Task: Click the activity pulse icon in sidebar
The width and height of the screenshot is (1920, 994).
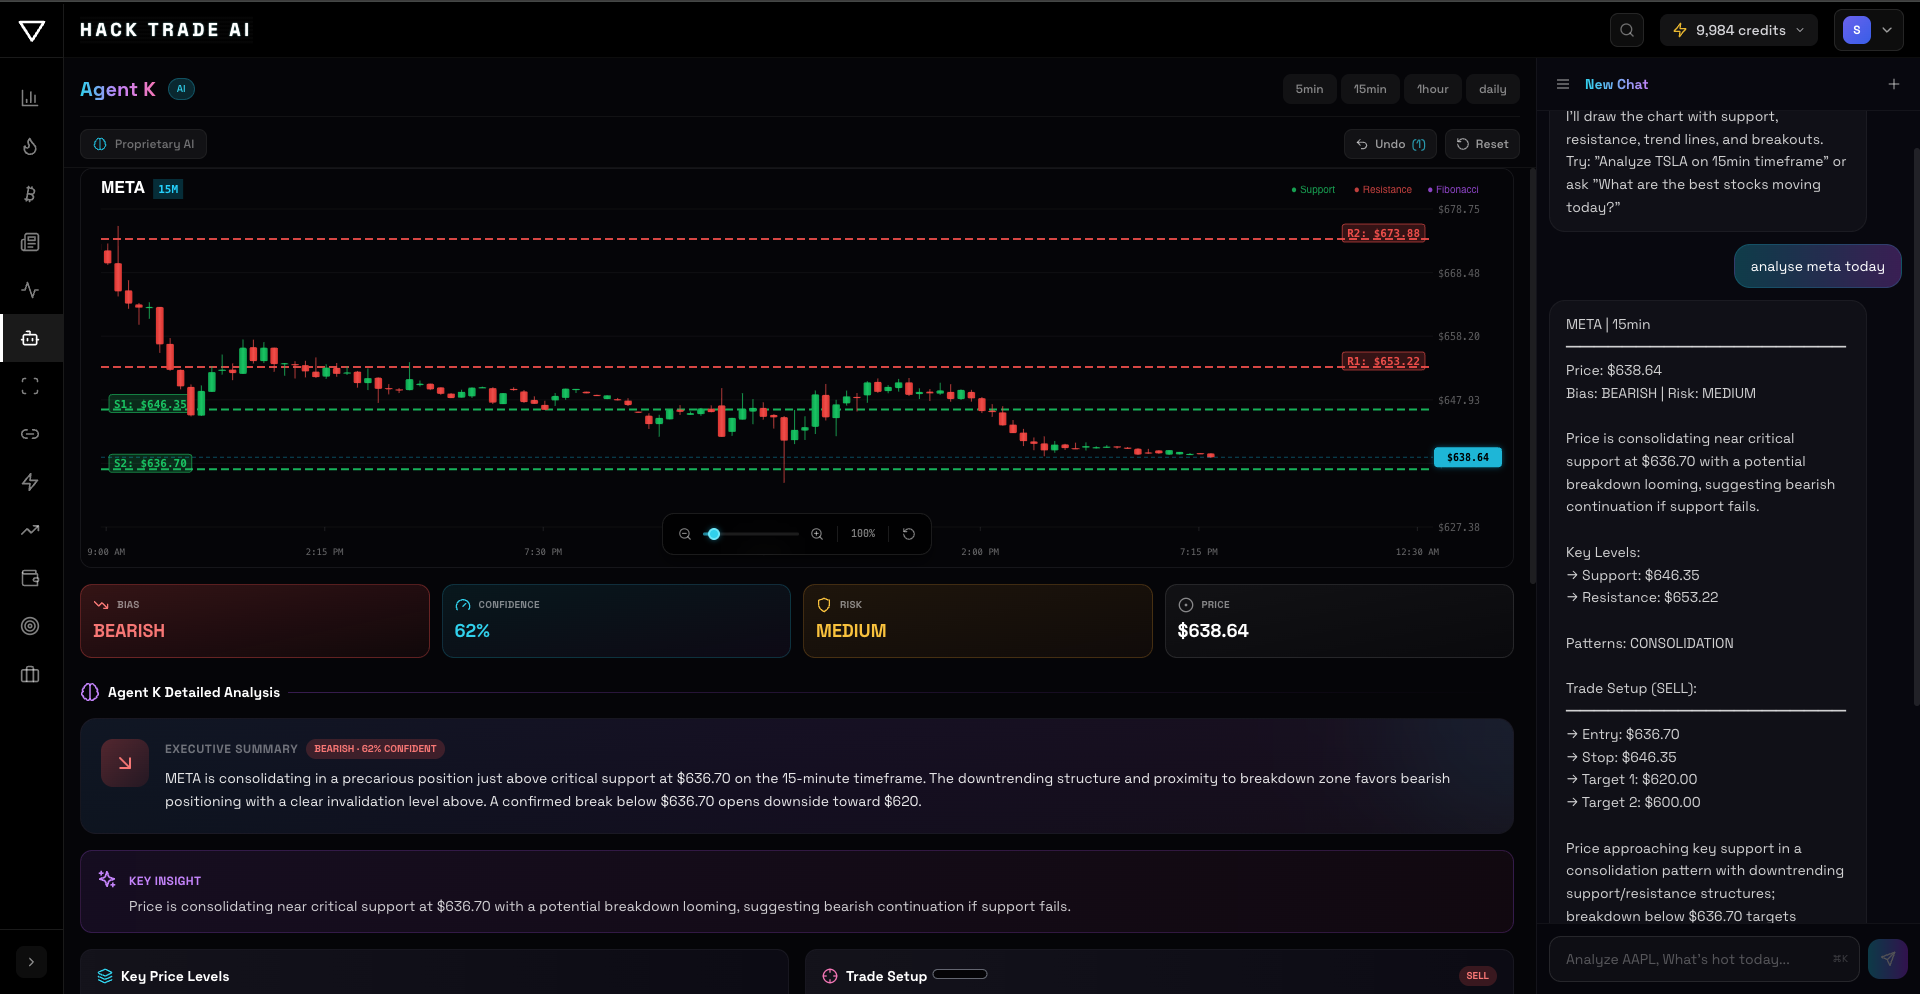Action: (30, 290)
